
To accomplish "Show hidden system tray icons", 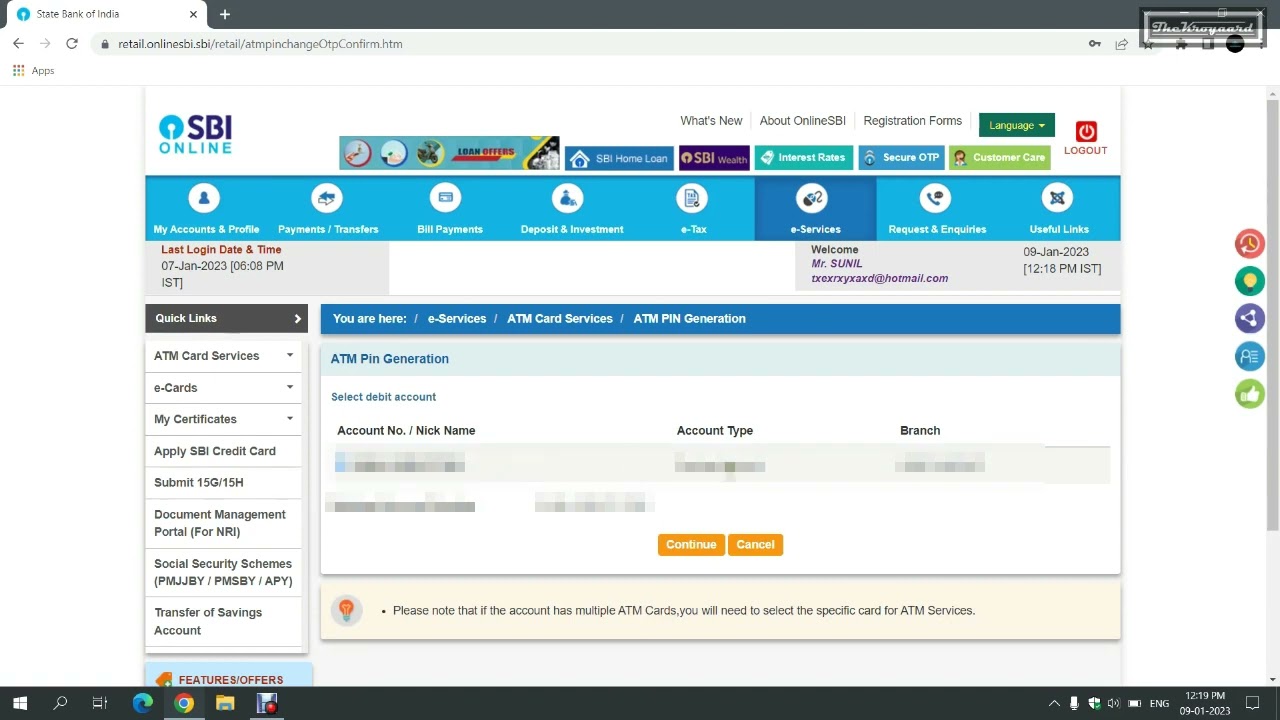I will 1053,704.
